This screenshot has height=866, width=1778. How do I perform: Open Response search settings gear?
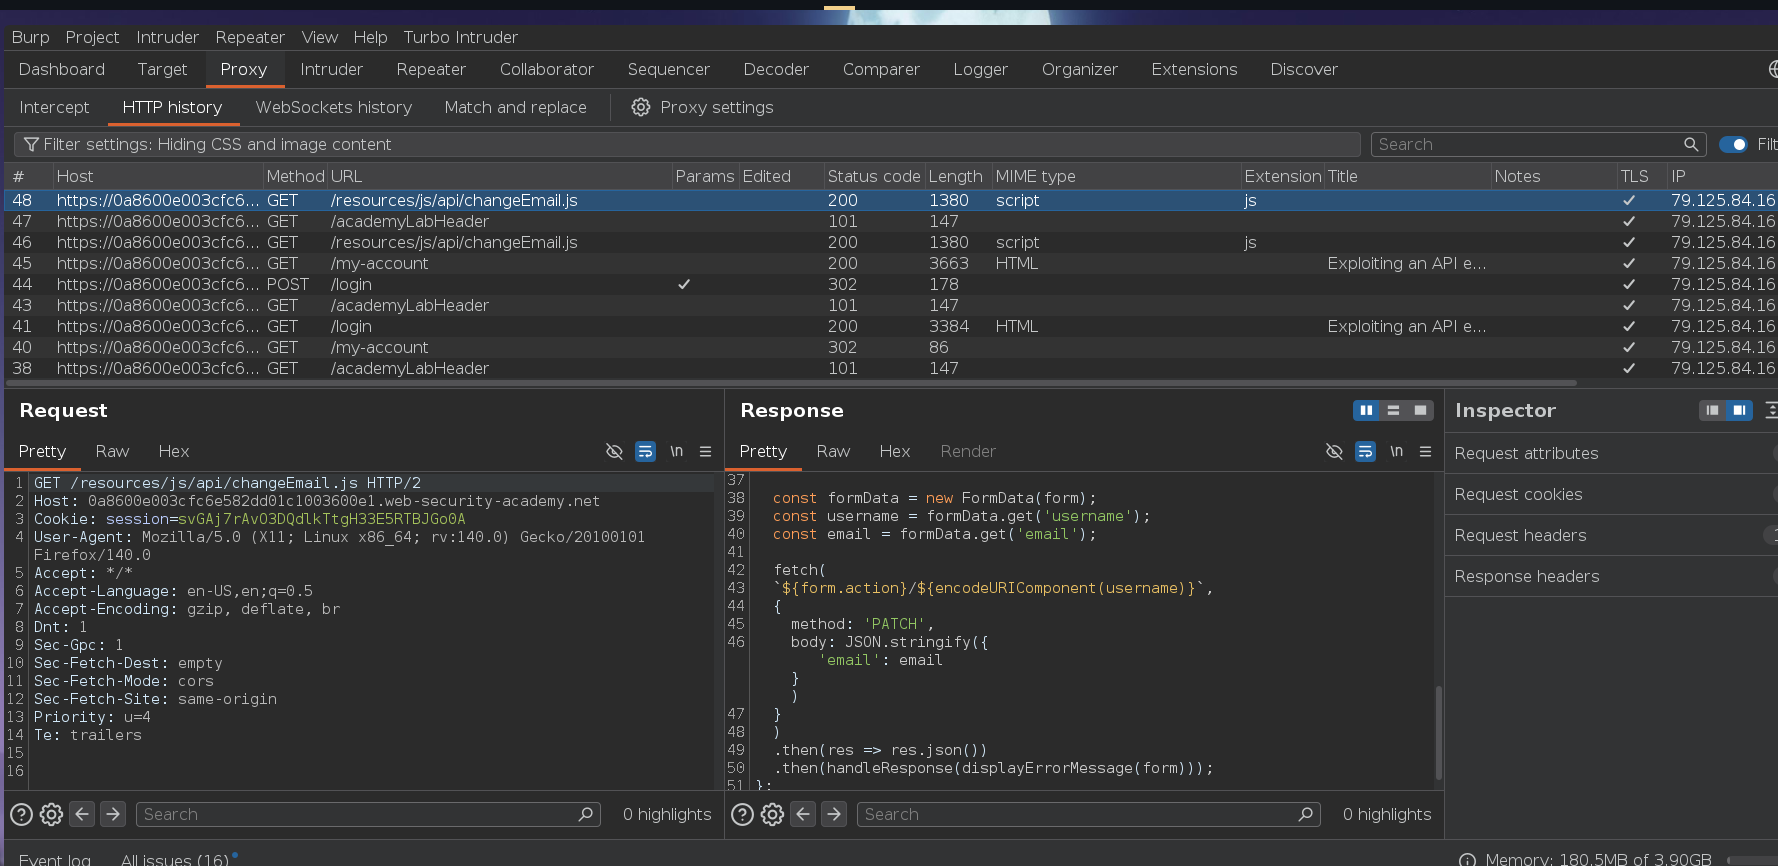pyautogui.click(x=772, y=814)
